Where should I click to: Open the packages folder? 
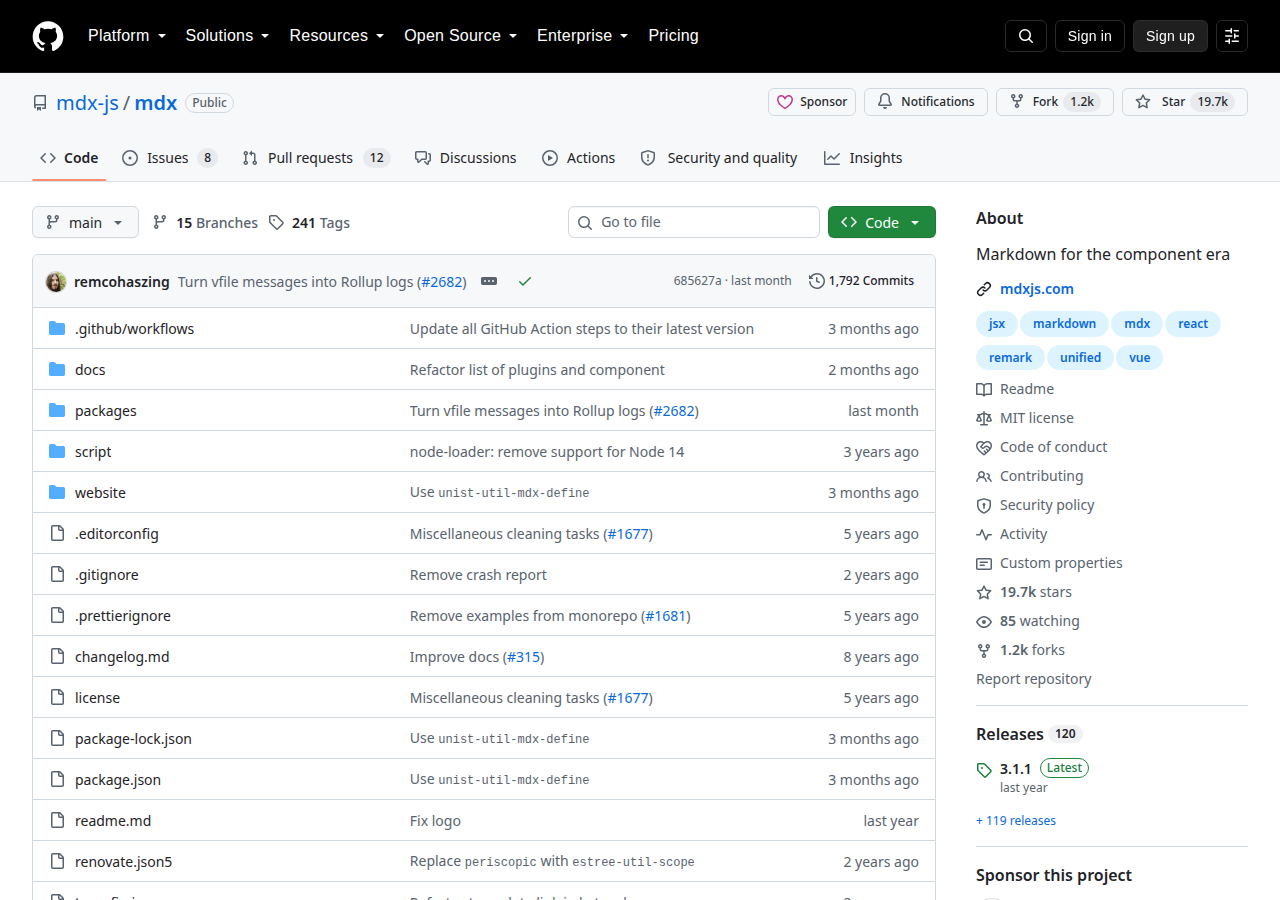click(106, 411)
